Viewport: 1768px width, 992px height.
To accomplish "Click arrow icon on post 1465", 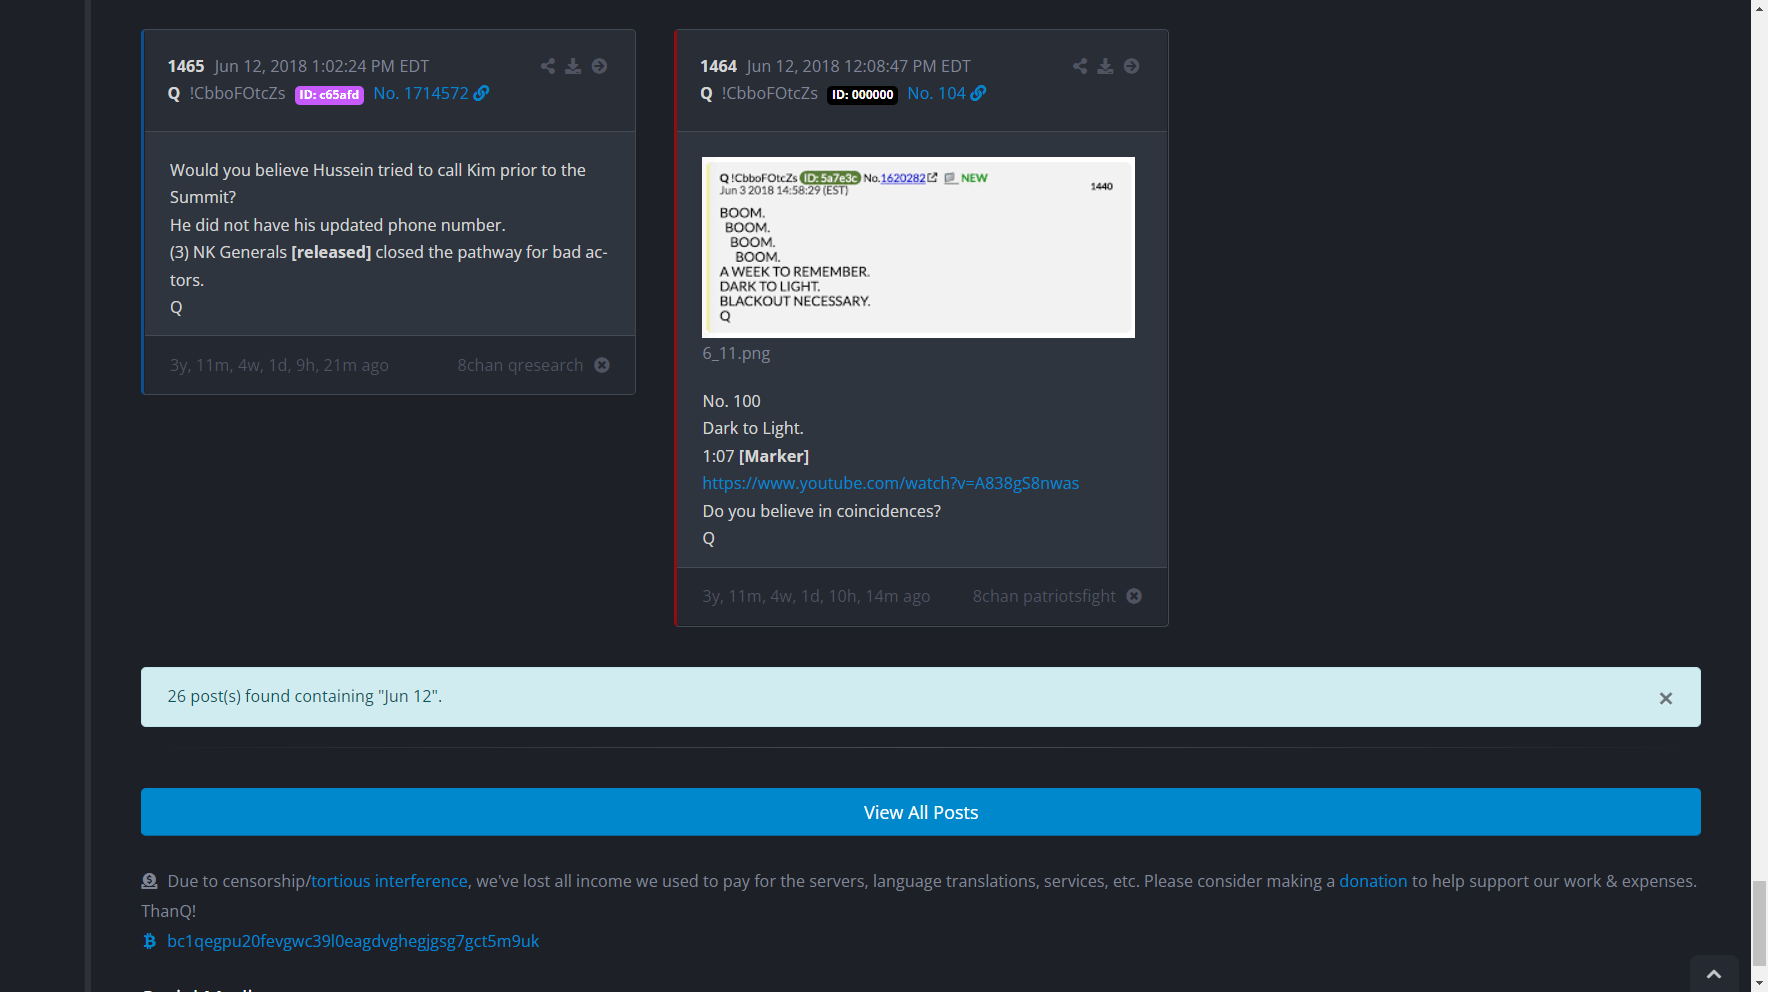I will pos(599,66).
